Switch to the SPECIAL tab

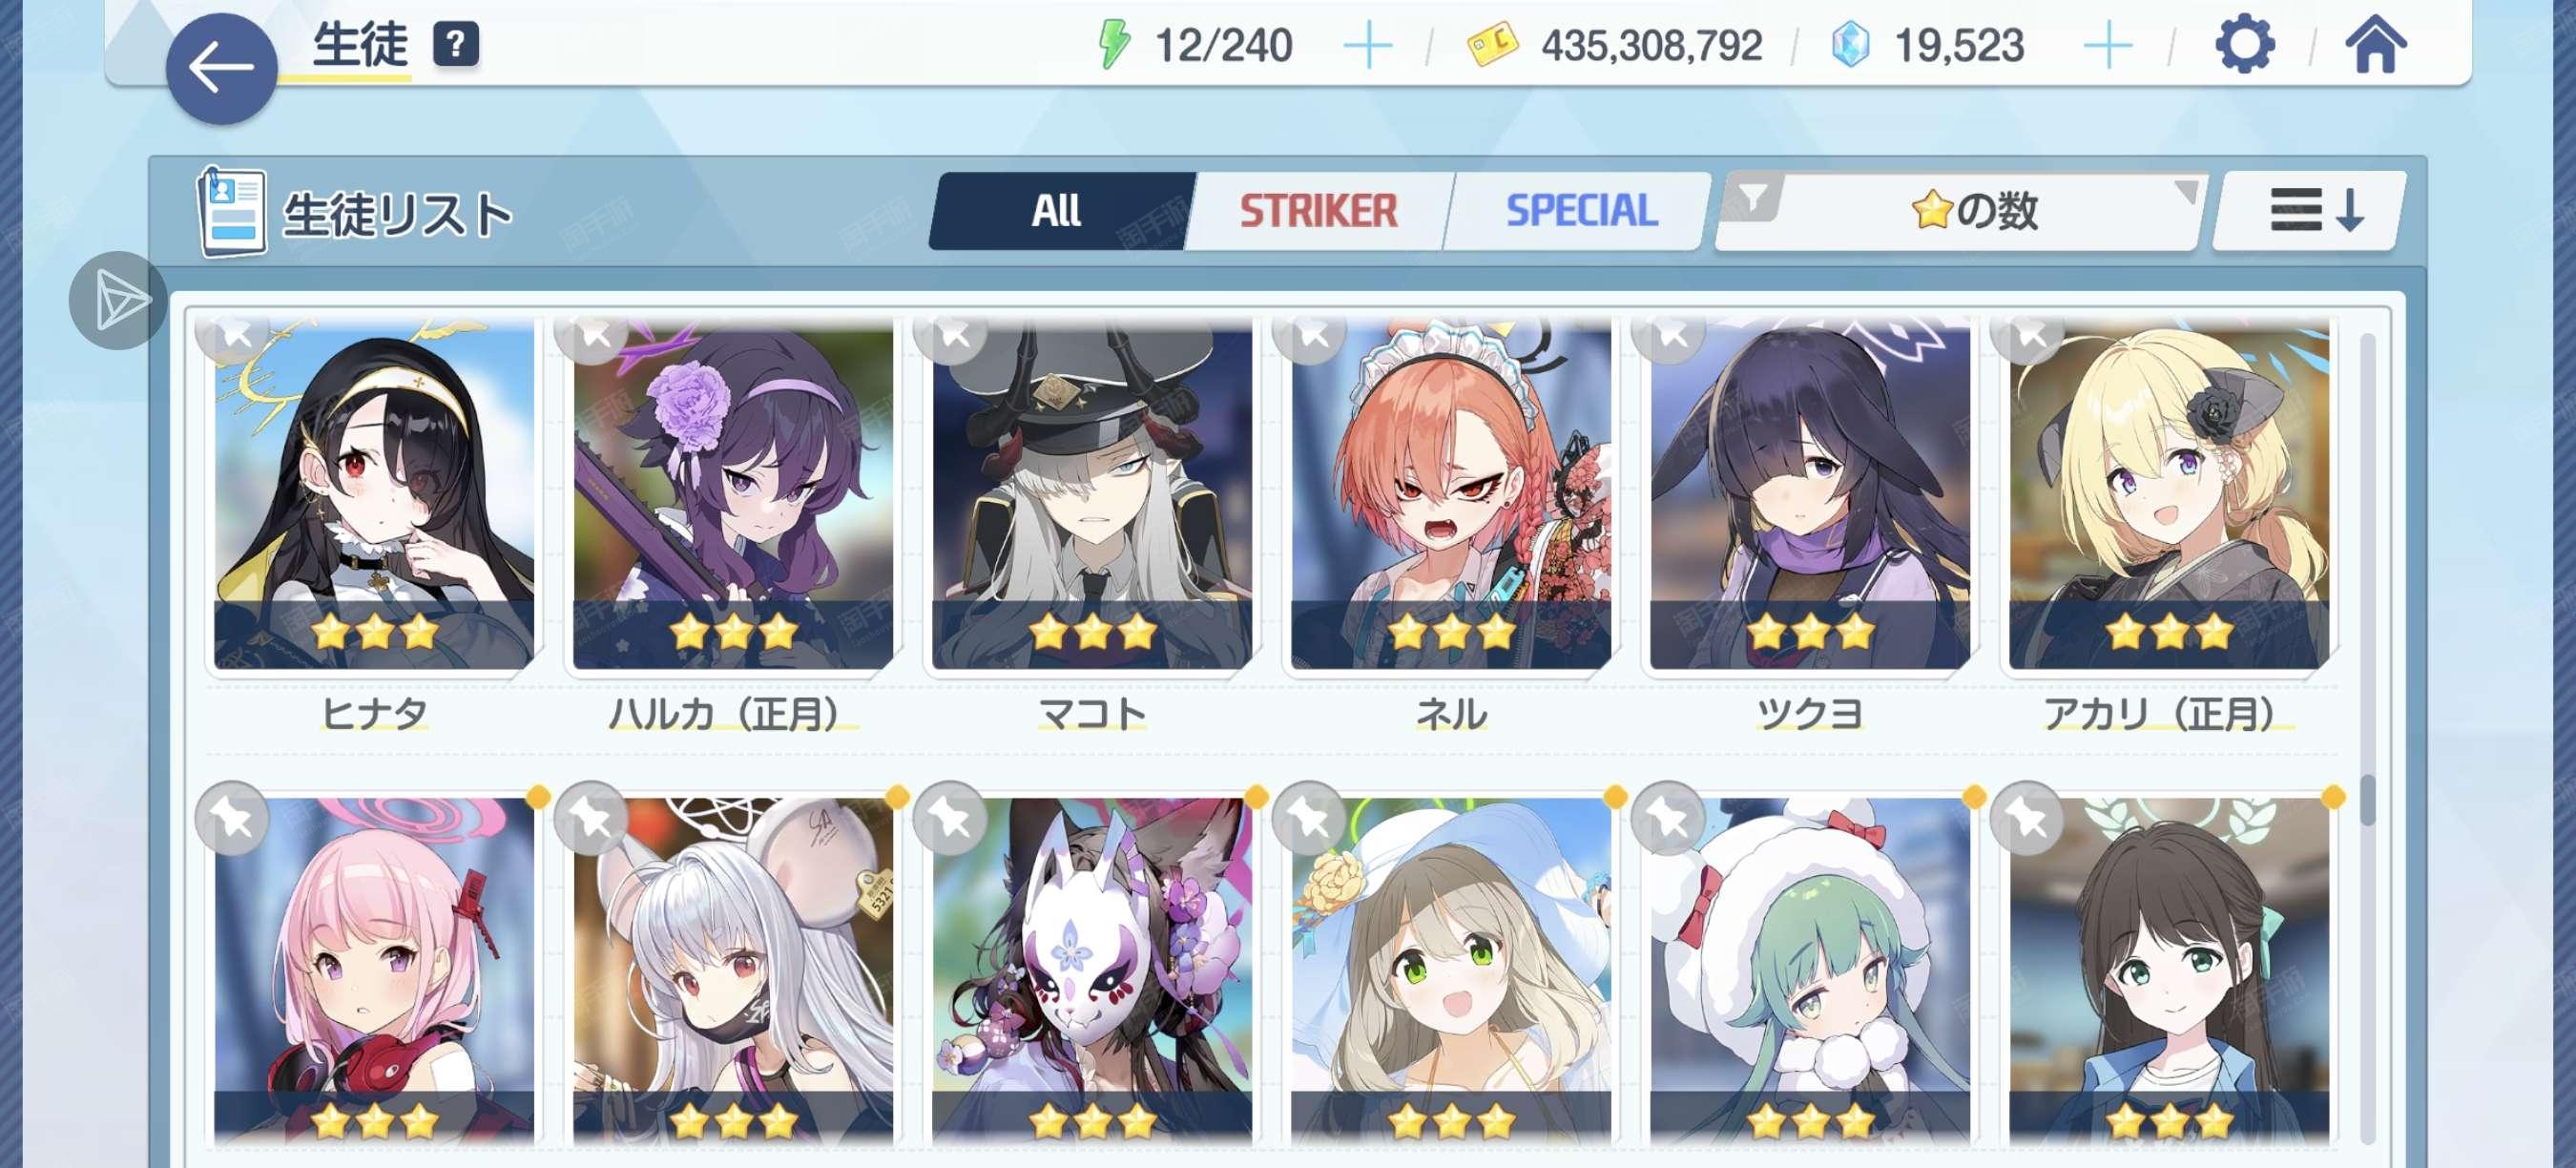click(1581, 211)
